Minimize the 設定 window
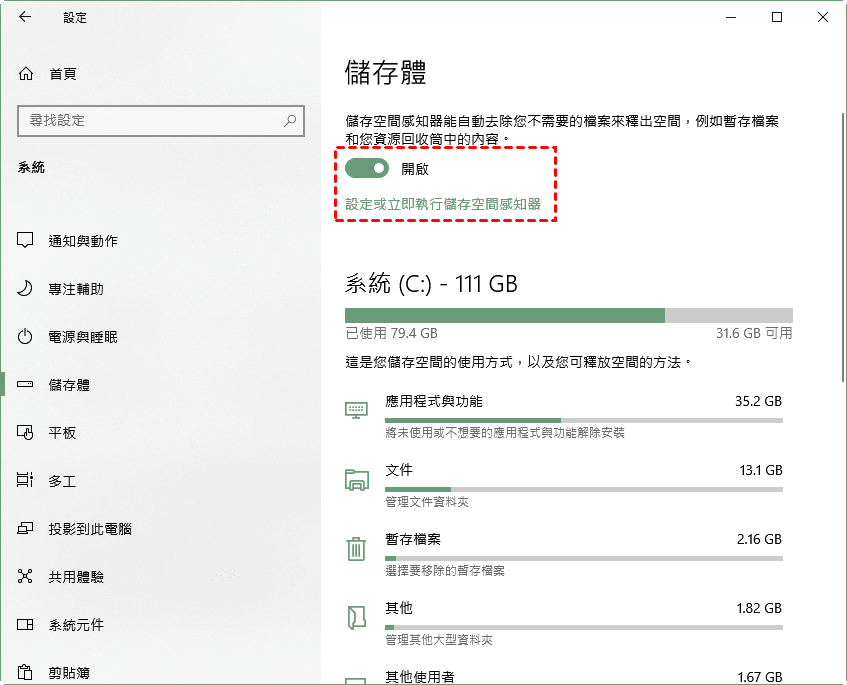 point(731,17)
